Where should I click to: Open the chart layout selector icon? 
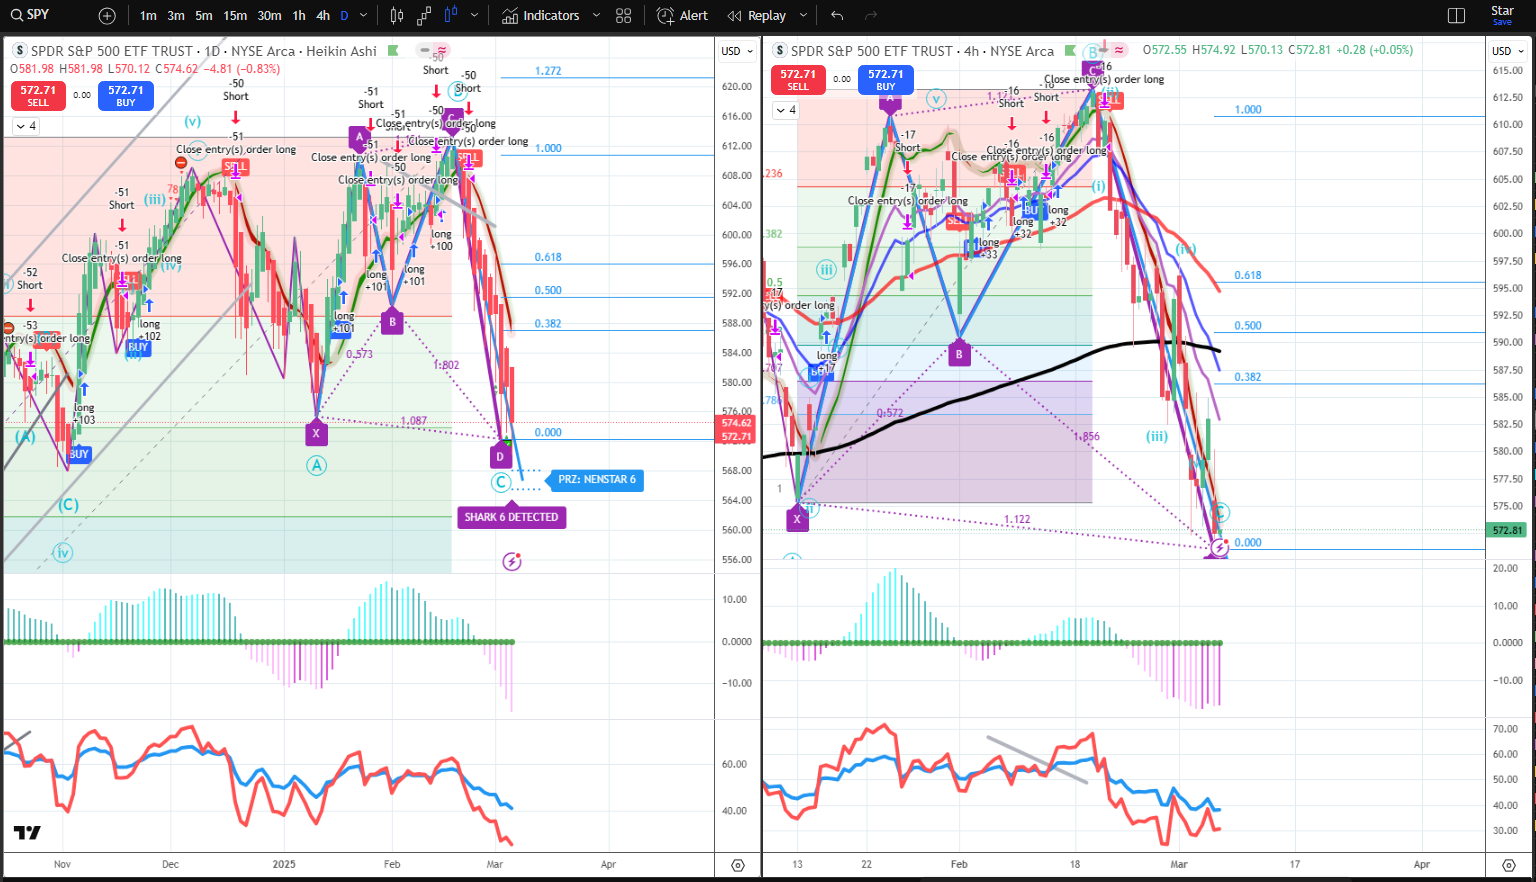[x=1456, y=16]
